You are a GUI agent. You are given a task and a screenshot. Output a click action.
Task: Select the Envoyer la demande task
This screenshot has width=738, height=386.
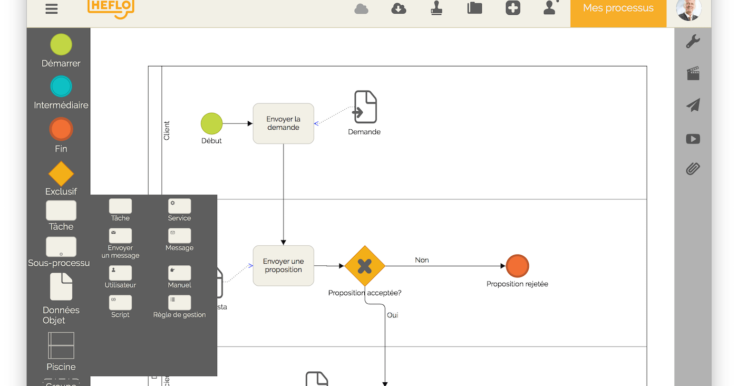click(x=283, y=123)
